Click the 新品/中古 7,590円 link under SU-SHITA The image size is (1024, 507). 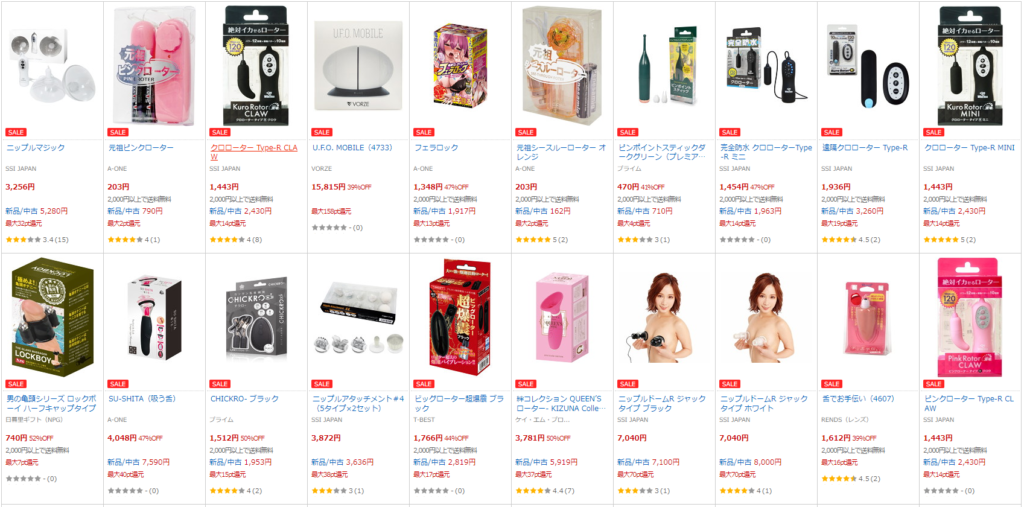(x=138, y=462)
